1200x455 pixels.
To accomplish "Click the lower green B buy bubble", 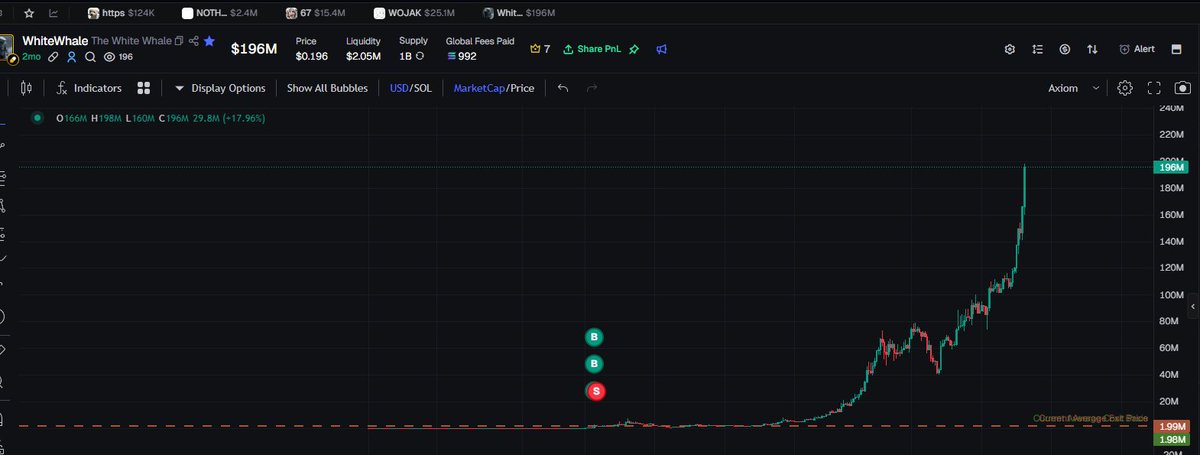I will point(595,364).
